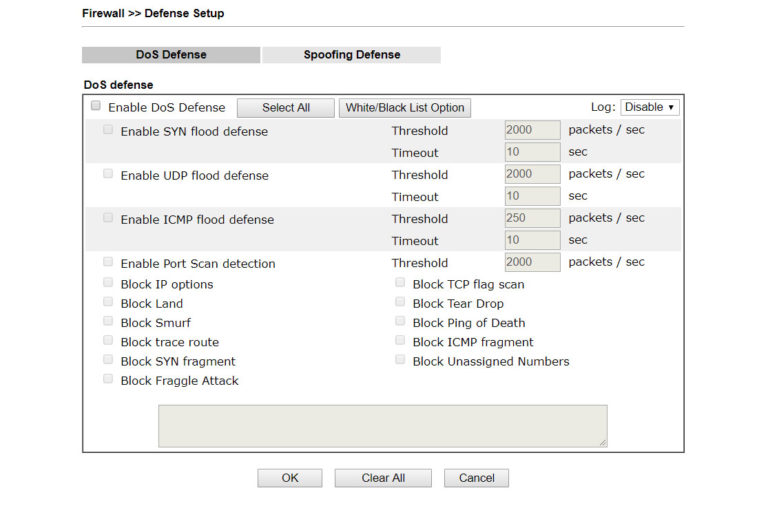Click the Select All button
The width and height of the screenshot is (768, 508).
point(286,108)
